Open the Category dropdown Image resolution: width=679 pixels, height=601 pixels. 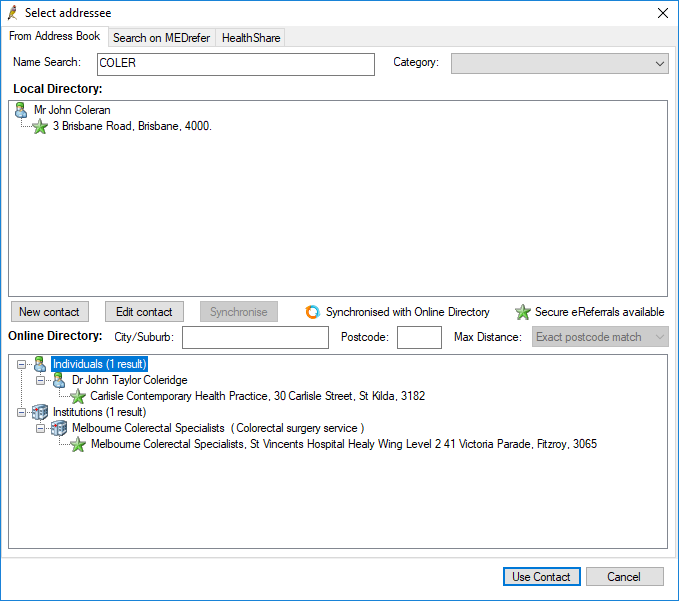tap(559, 64)
